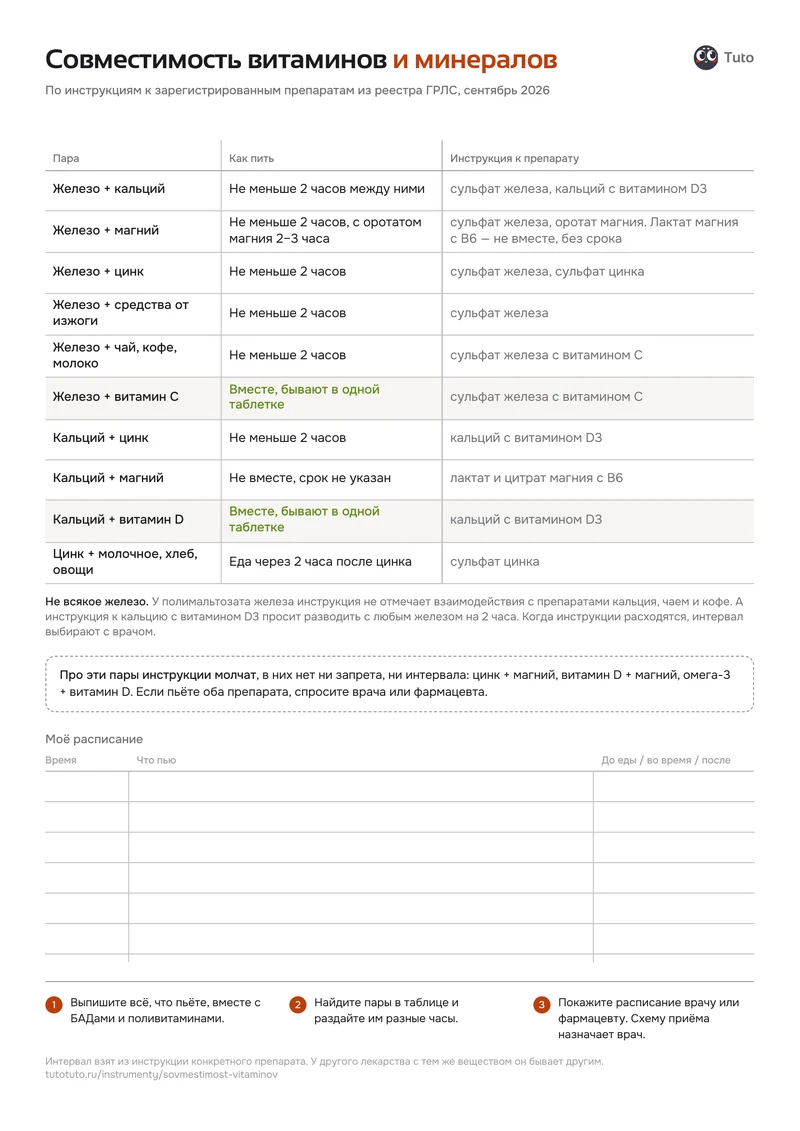Select the 'Железо + витамин C' highlighted row
This screenshot has width=800, height=1131.
pos(400,398)
